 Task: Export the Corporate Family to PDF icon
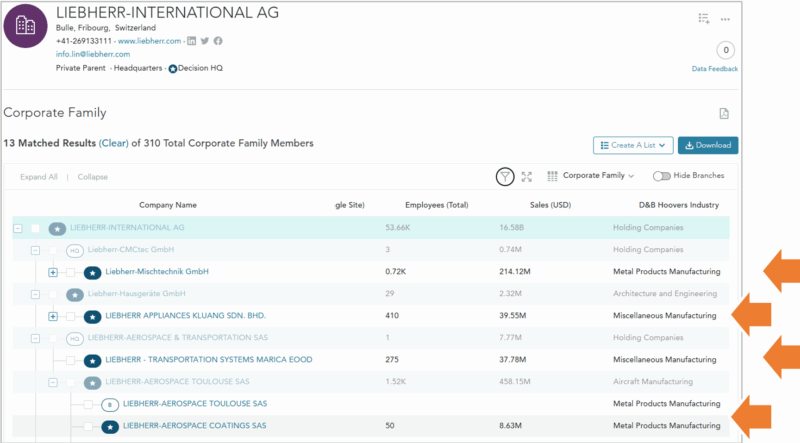724,113
